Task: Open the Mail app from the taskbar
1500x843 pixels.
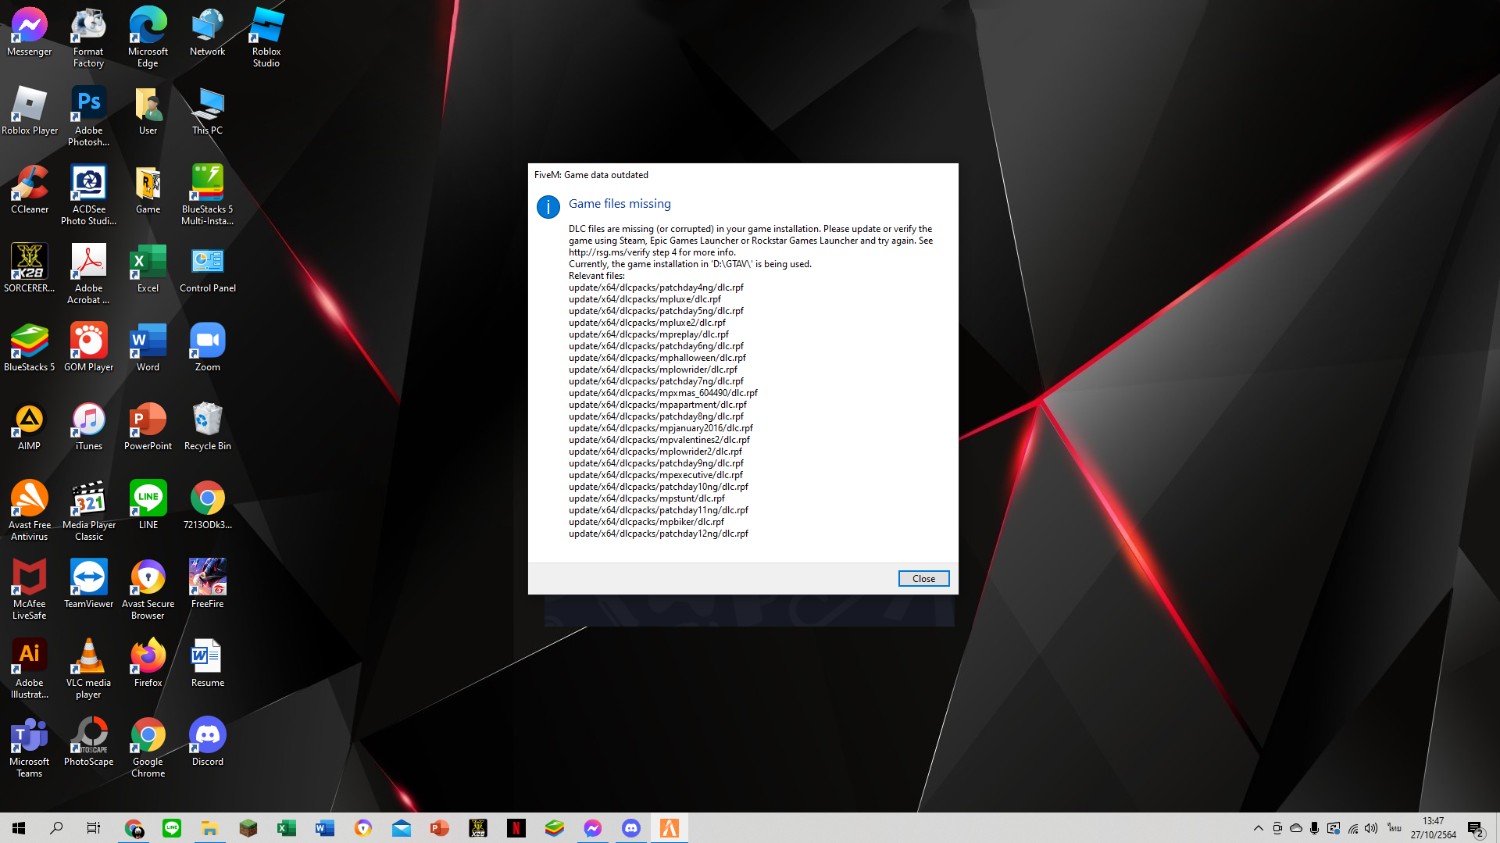Action: pyautogui.click(x=401, y=828)
